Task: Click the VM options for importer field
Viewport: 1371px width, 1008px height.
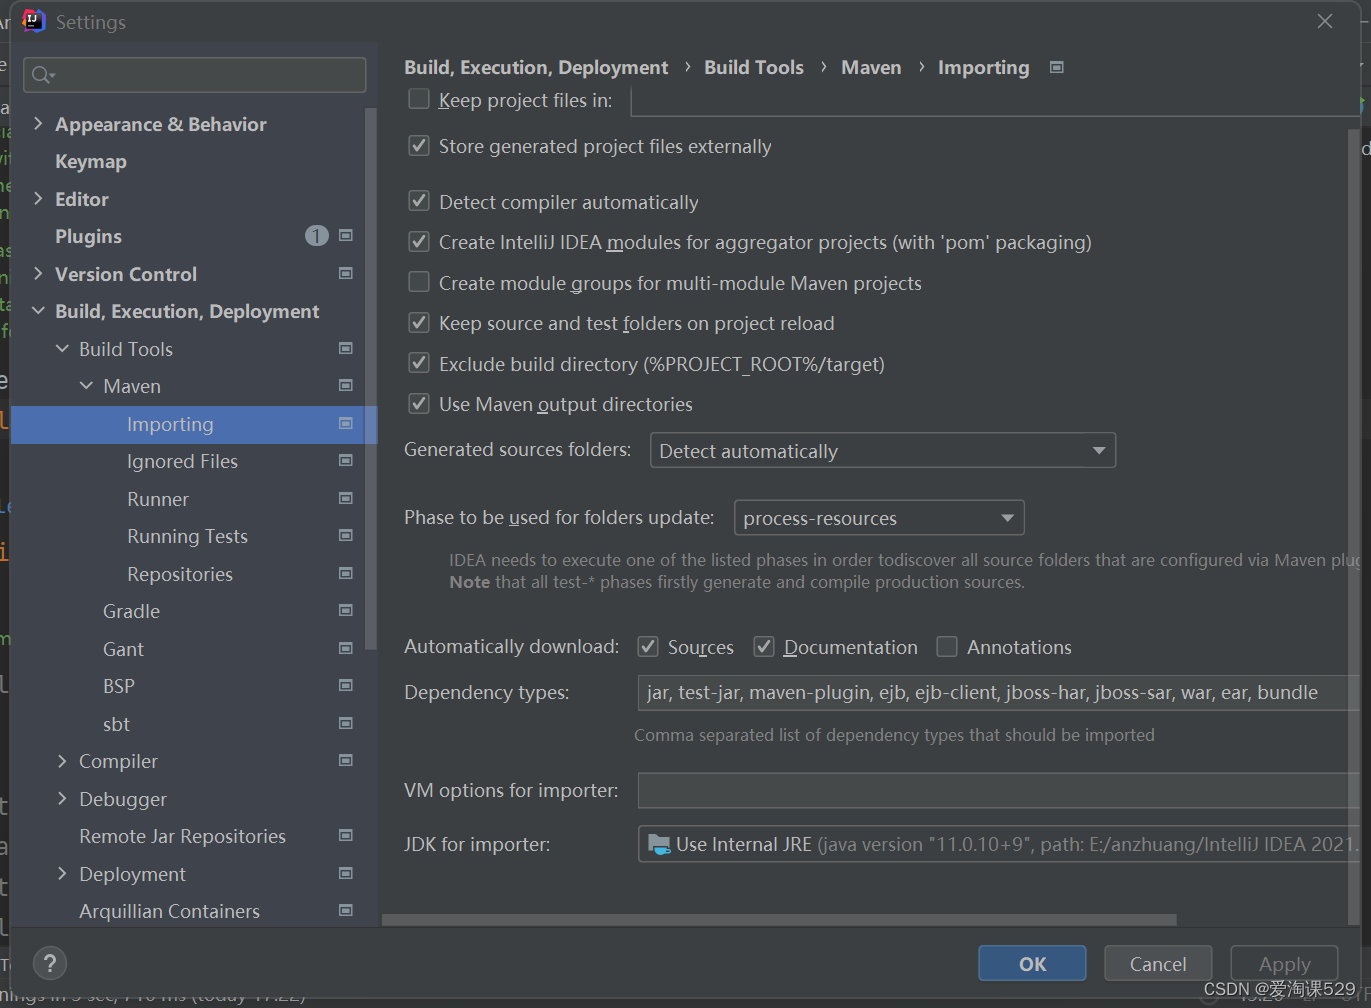Action: (x=998, y=790)
